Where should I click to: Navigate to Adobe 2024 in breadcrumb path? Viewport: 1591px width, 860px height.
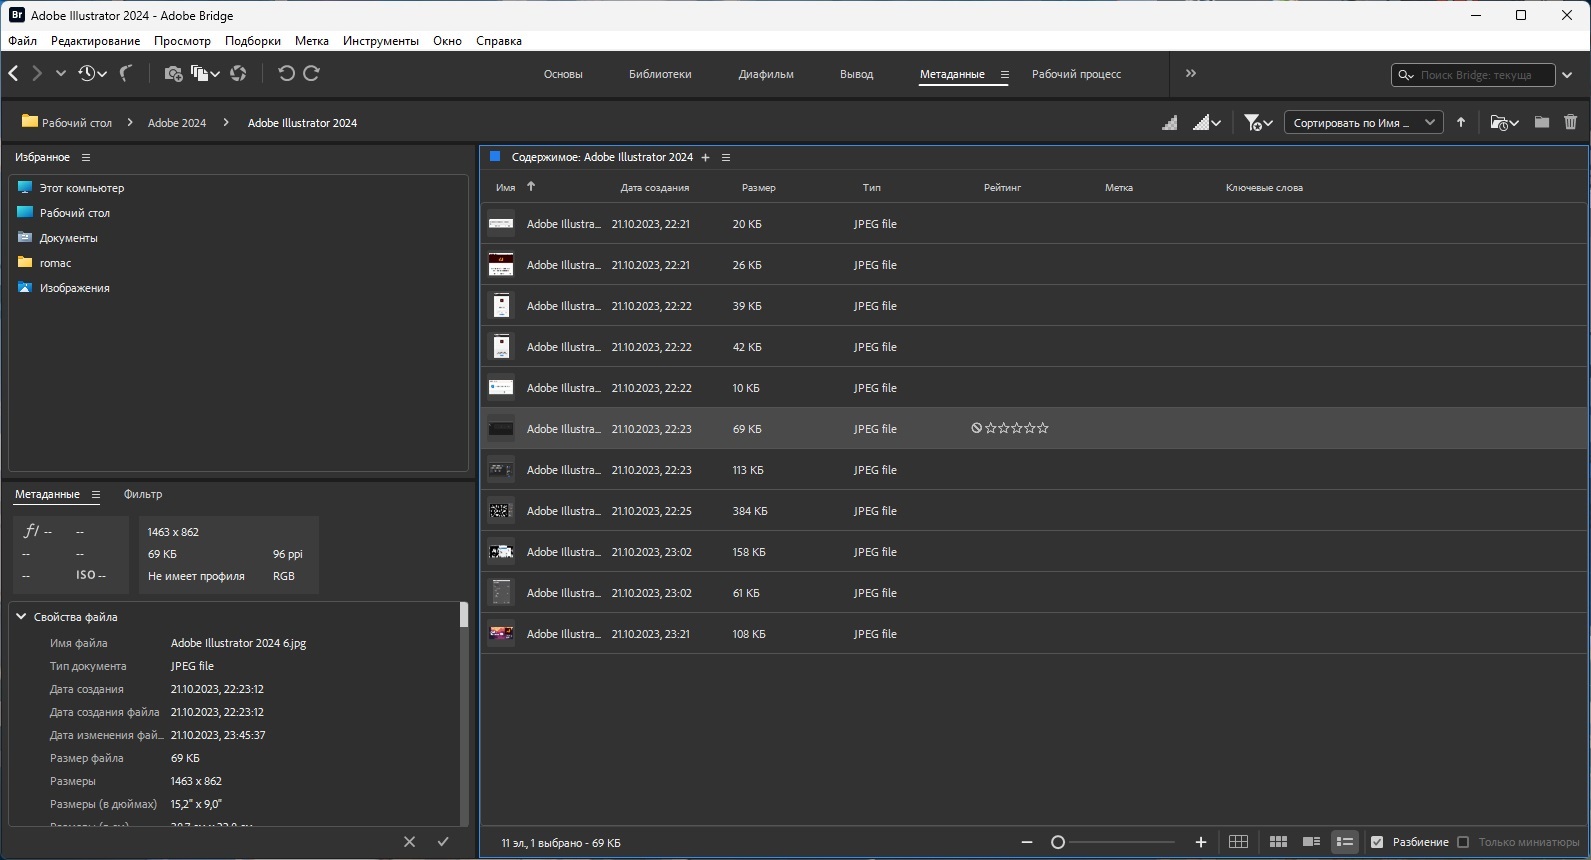click(177, 123)
